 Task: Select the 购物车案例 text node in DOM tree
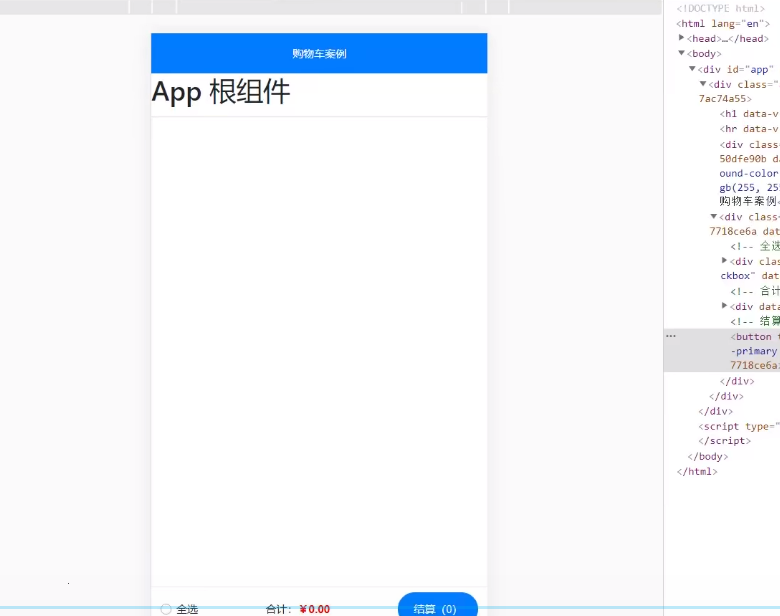click(749, 201)
